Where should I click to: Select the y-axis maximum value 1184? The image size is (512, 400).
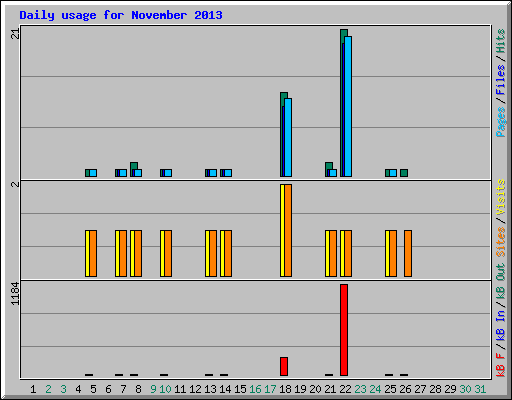15,294
